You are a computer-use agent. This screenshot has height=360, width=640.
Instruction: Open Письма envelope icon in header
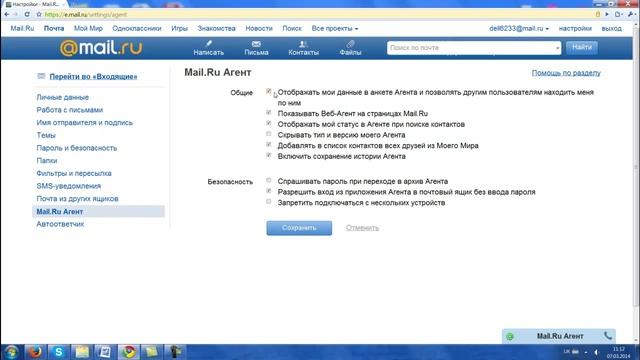(x=256, y=44)
